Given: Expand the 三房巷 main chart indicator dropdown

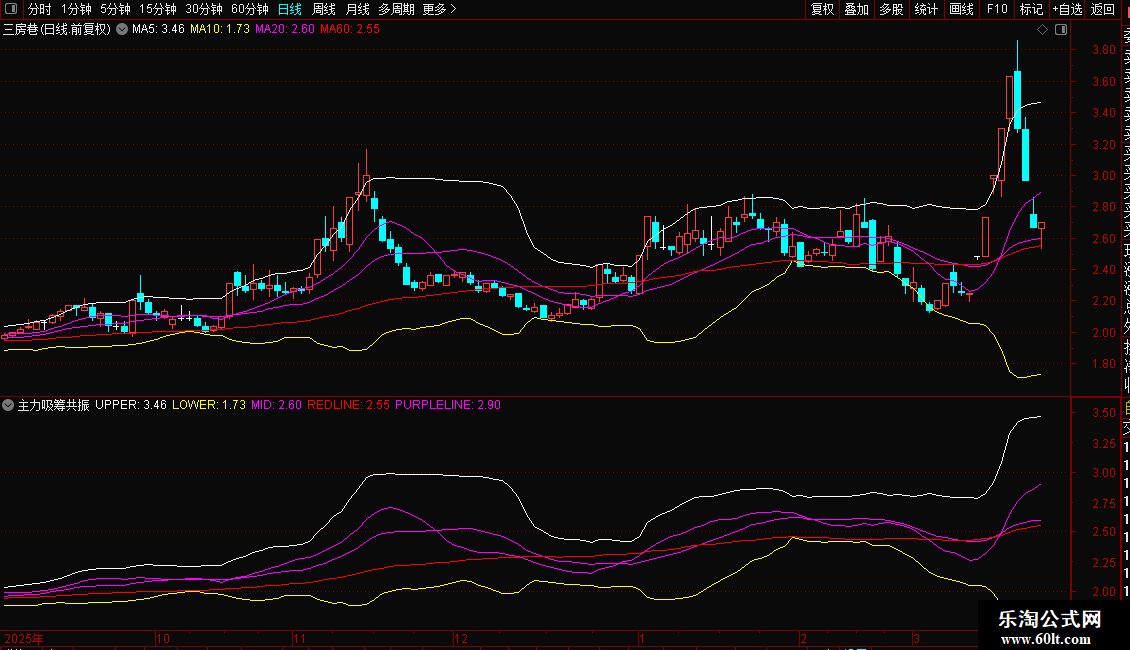Looking at the screenshot, I should click(122, 30).
